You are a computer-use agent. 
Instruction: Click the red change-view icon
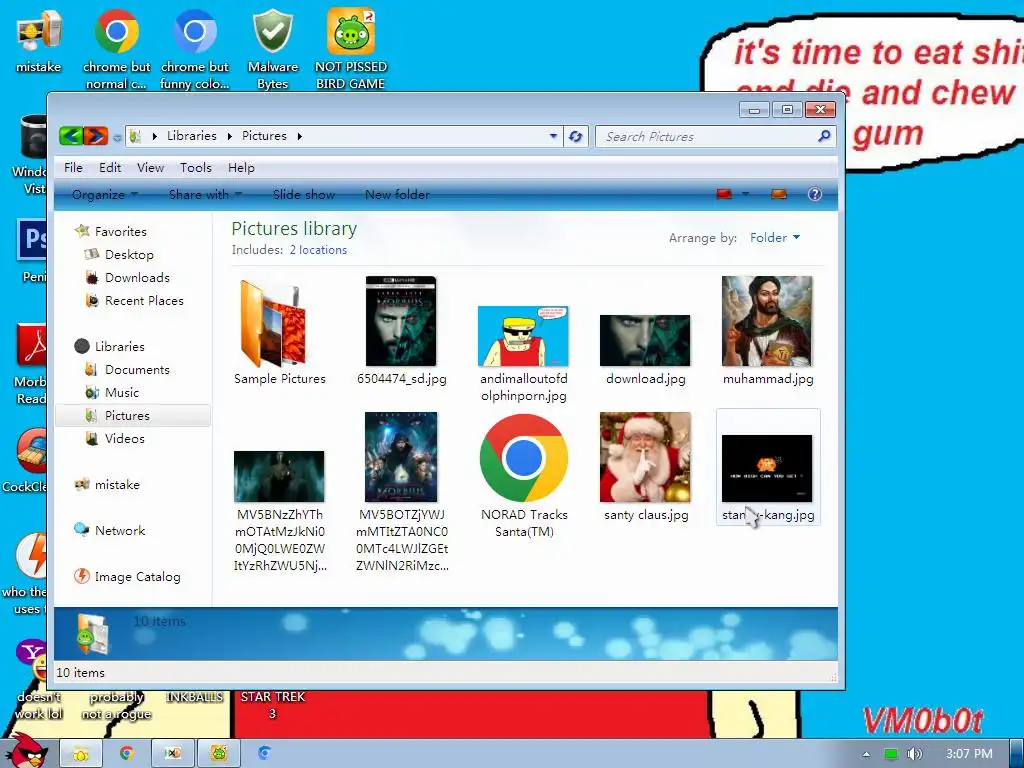coord(724,194)
